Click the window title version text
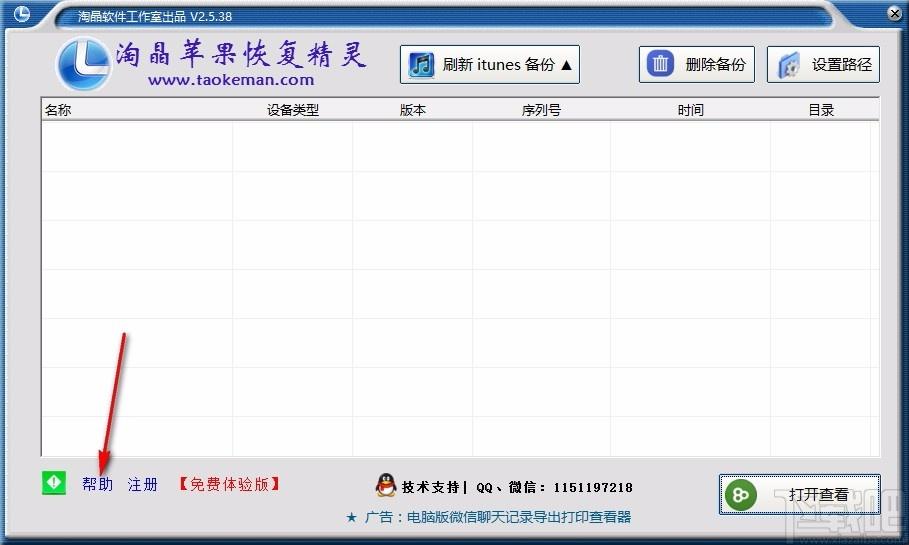The image size is (909, 545). pyautogui.click(x=155, y=16)
